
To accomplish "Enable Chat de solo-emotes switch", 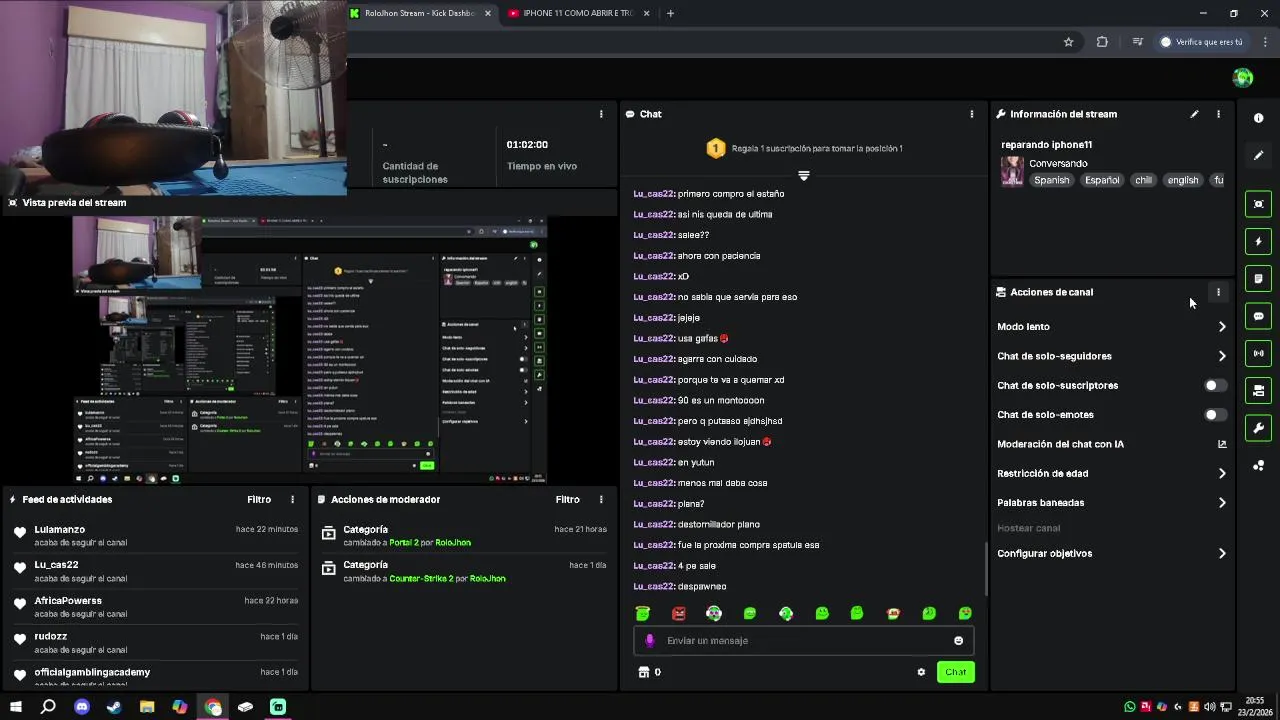I will (1215, 415).
